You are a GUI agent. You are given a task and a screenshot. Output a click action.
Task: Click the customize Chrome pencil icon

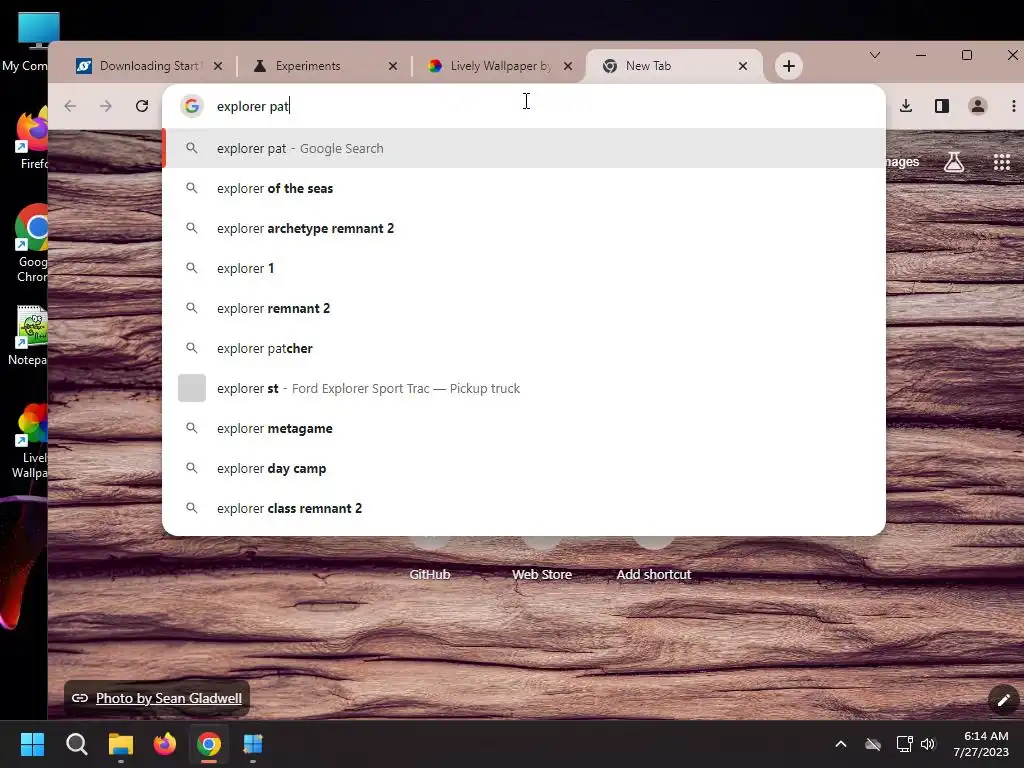pyautogui.click(x=1003, y=701)
